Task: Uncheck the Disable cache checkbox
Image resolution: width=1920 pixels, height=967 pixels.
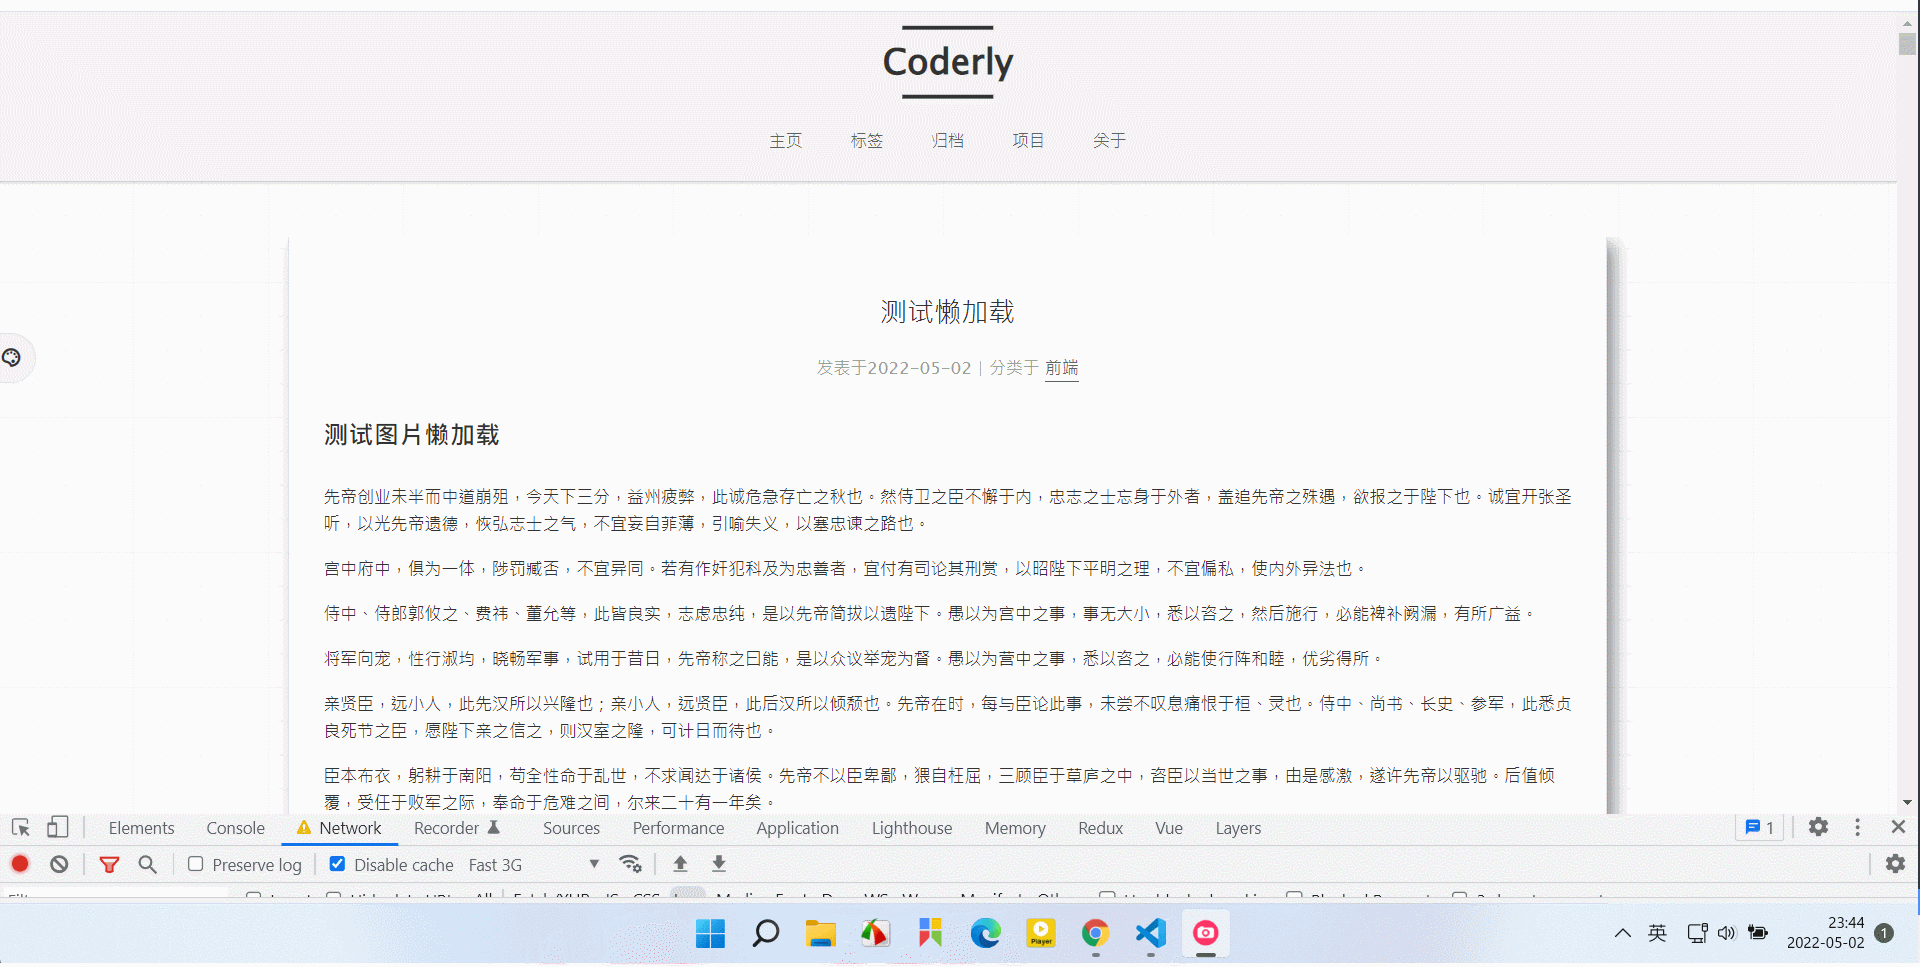Action: pos(337,864)
